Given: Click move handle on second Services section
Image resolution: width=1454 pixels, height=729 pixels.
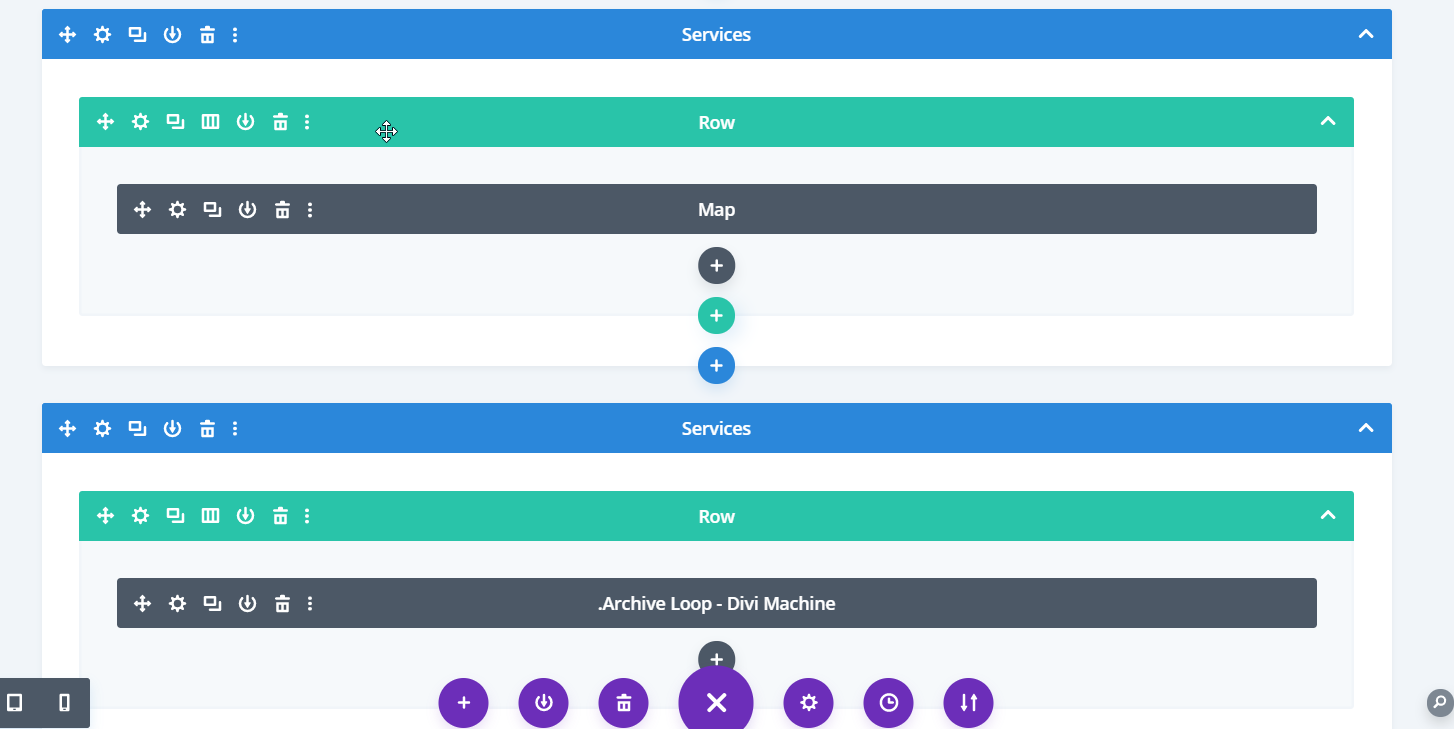Looking at the screenshot, I should [67, 429].
